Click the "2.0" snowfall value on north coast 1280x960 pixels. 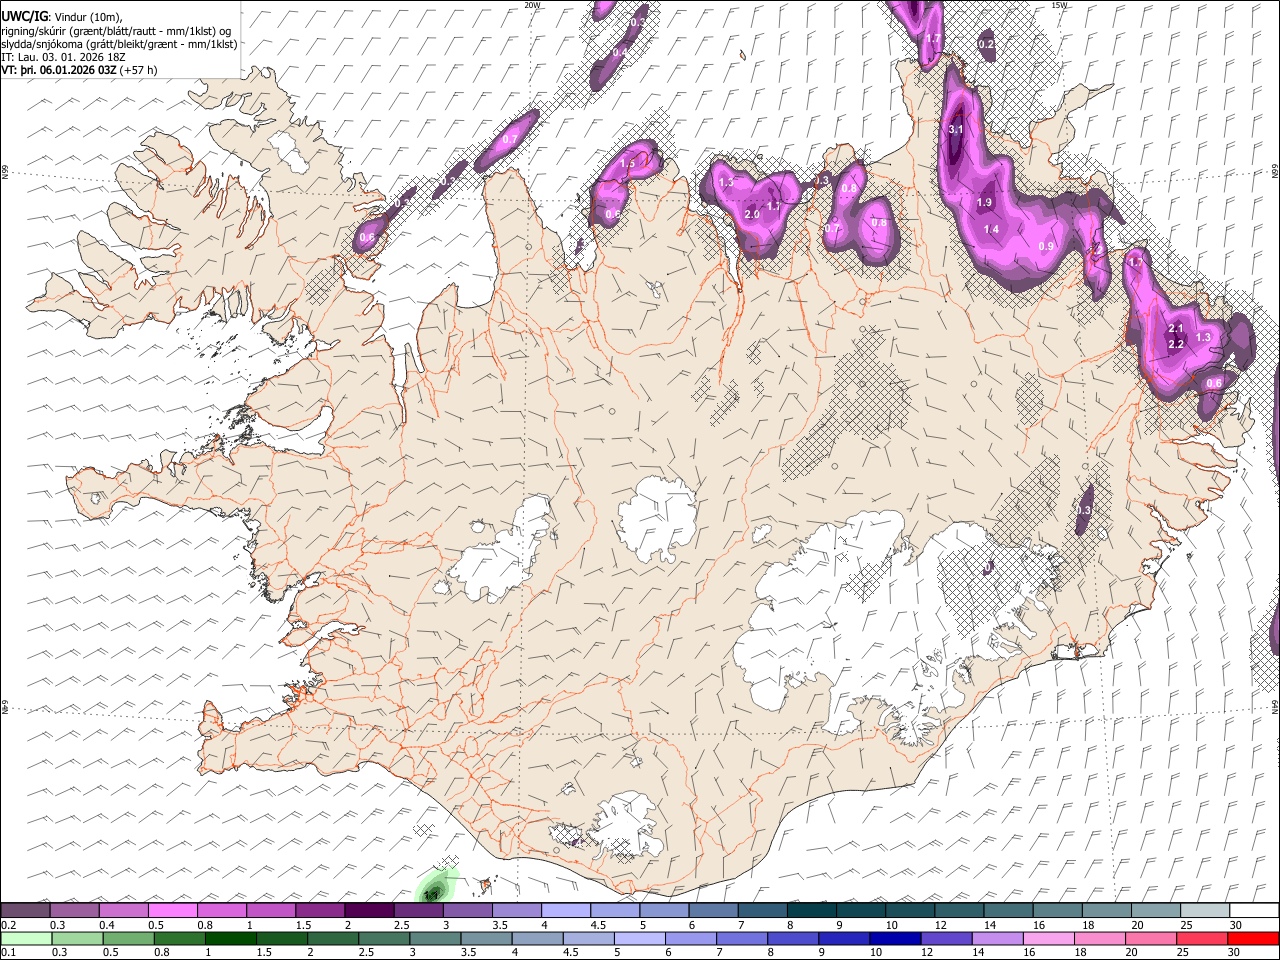pos(753,215)
